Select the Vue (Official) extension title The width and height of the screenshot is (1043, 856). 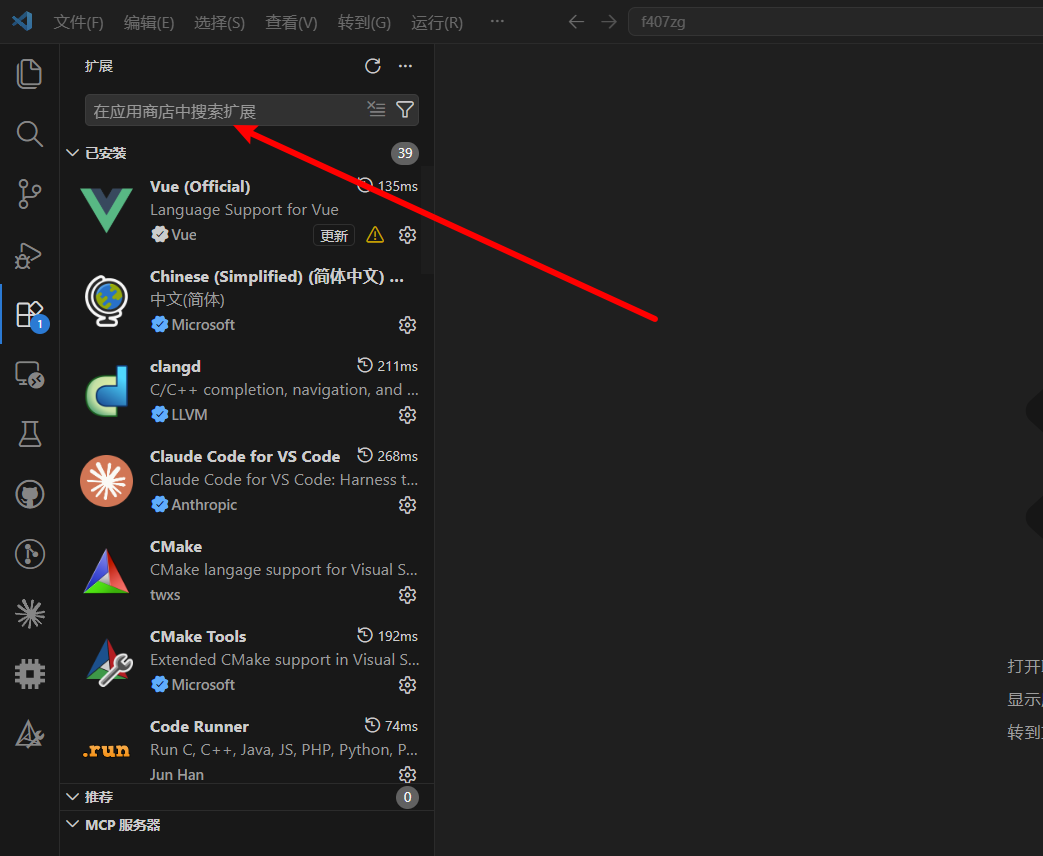click(x=200, y=186)
